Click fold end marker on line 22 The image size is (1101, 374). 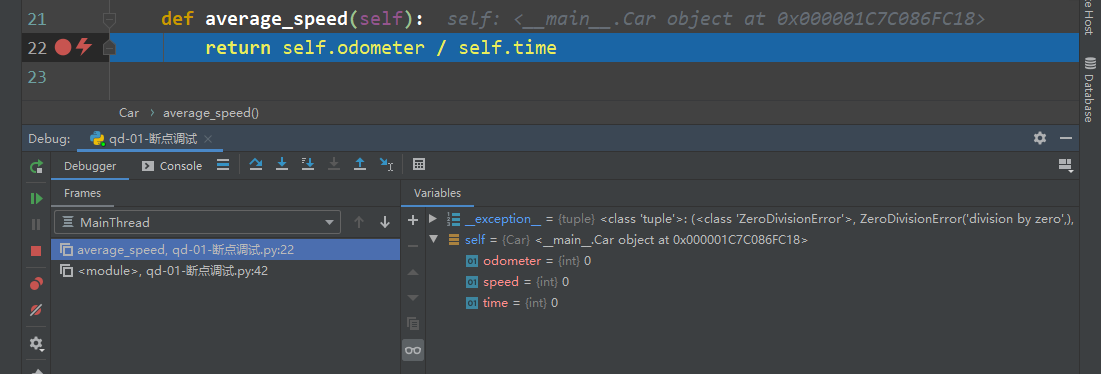tap(109, 48)
